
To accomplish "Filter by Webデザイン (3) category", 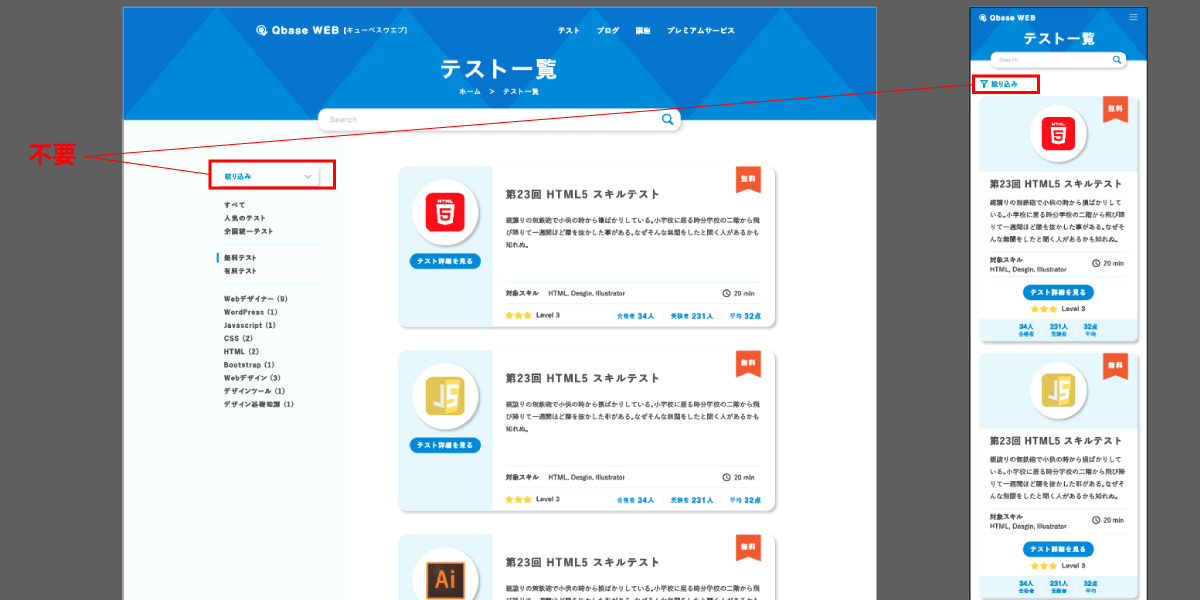I will tap(253, 378).
